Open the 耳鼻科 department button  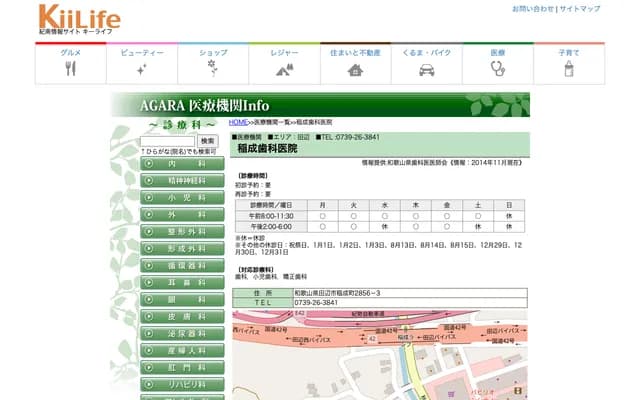coord(182,282)
